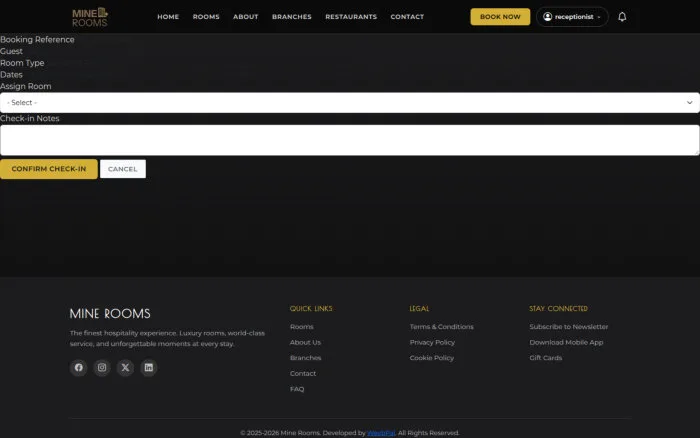Click Subscribe to Newsletter link

569,327
